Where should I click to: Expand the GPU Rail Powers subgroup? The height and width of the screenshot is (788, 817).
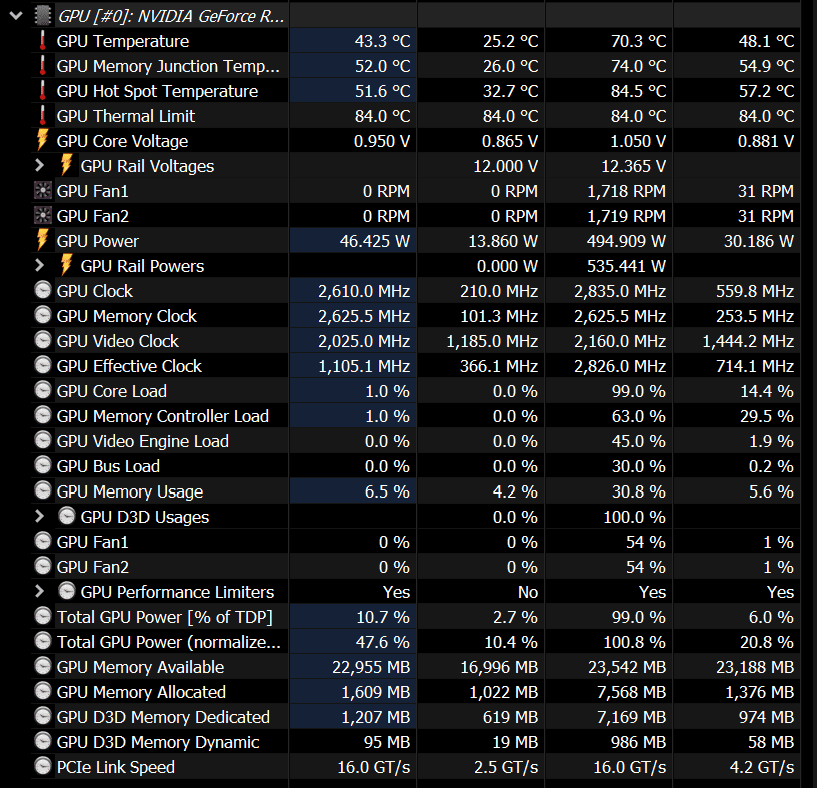pyautogui.click(x=39, y=266)
